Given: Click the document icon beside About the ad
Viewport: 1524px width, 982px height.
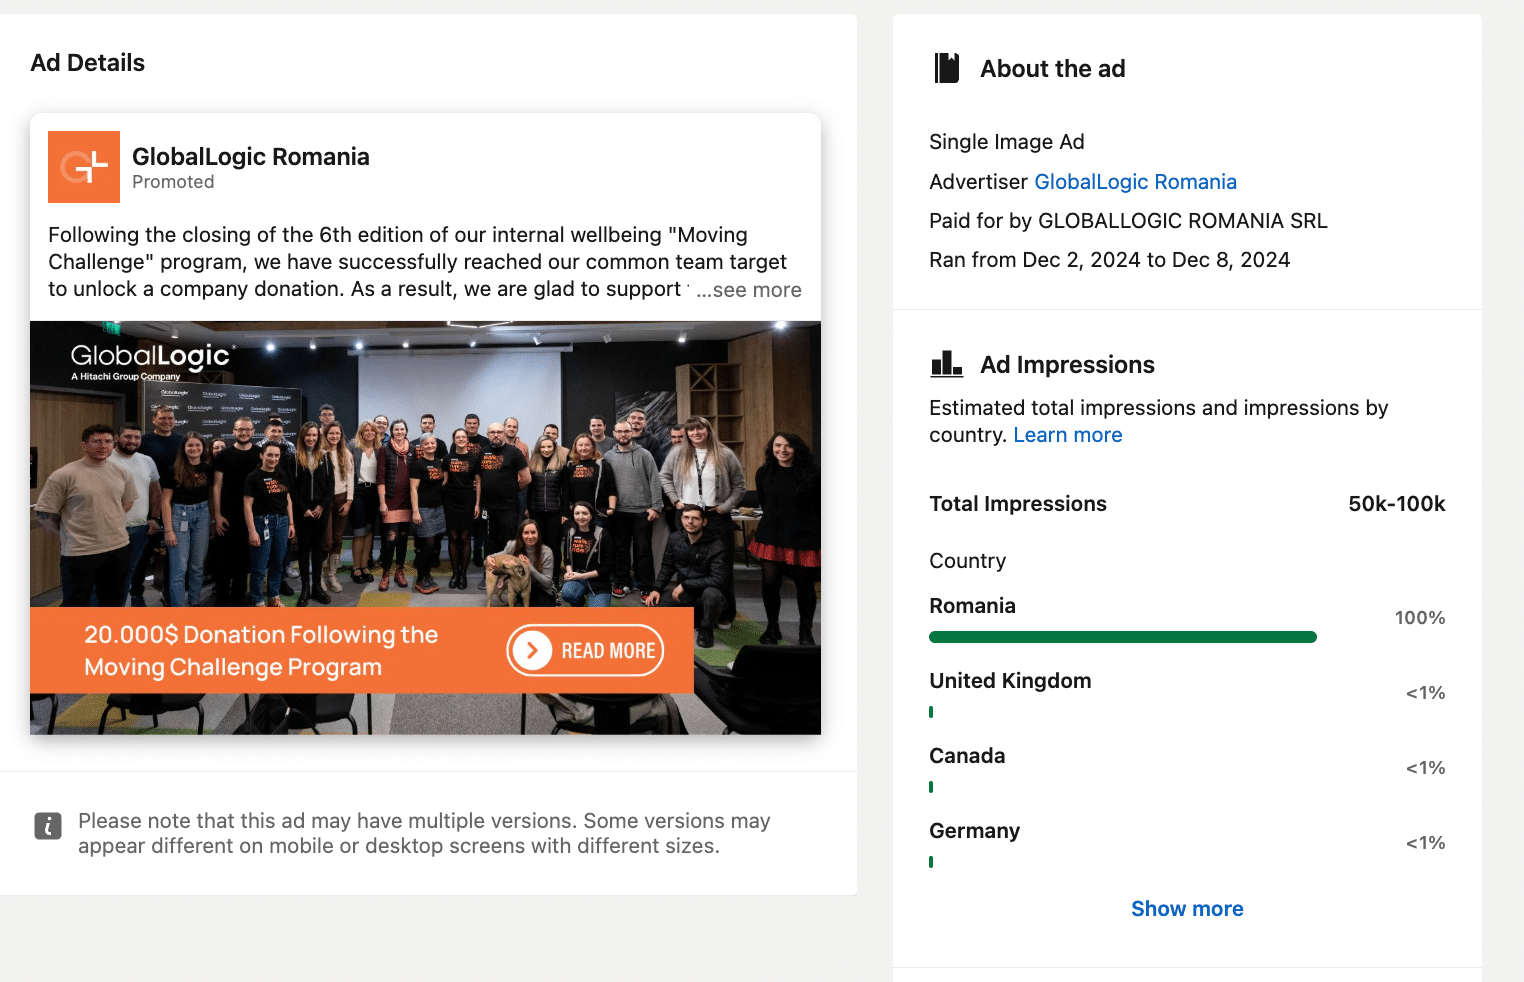Looking at the screenshot, I should click(946, 68).
